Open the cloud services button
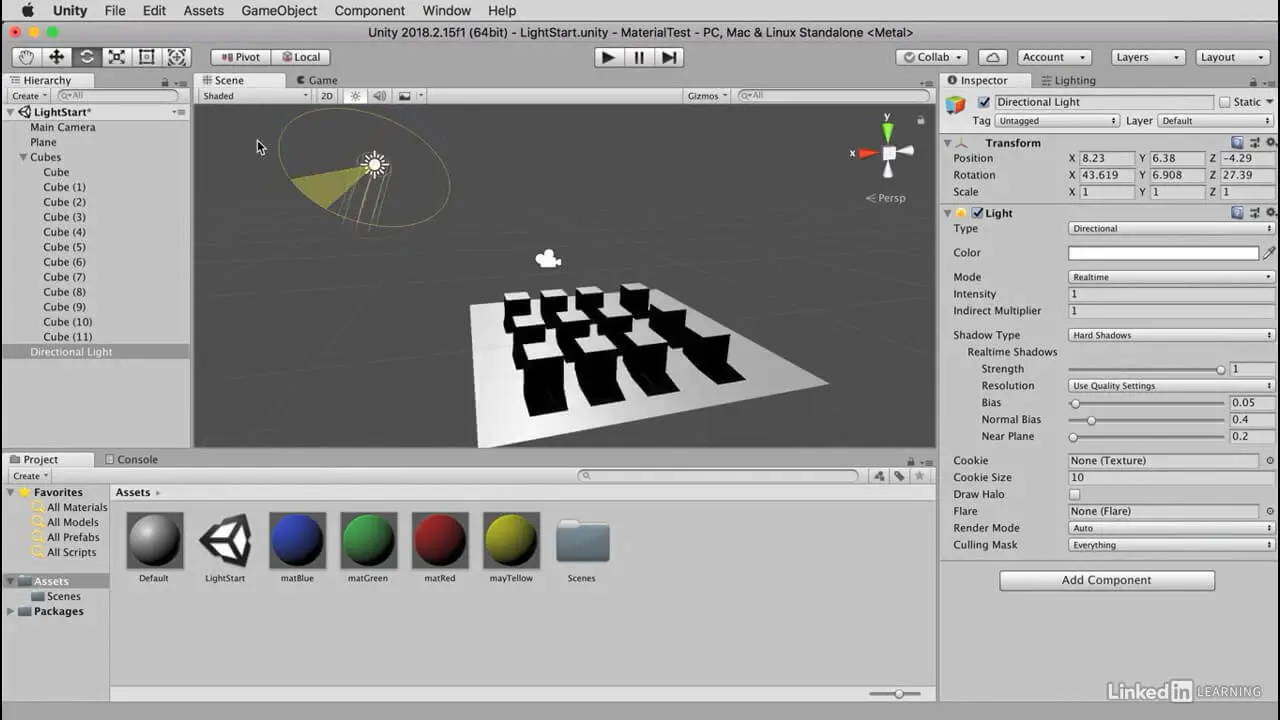The width and height of the screenshot is (1280, 720). [x=992, y=57]
